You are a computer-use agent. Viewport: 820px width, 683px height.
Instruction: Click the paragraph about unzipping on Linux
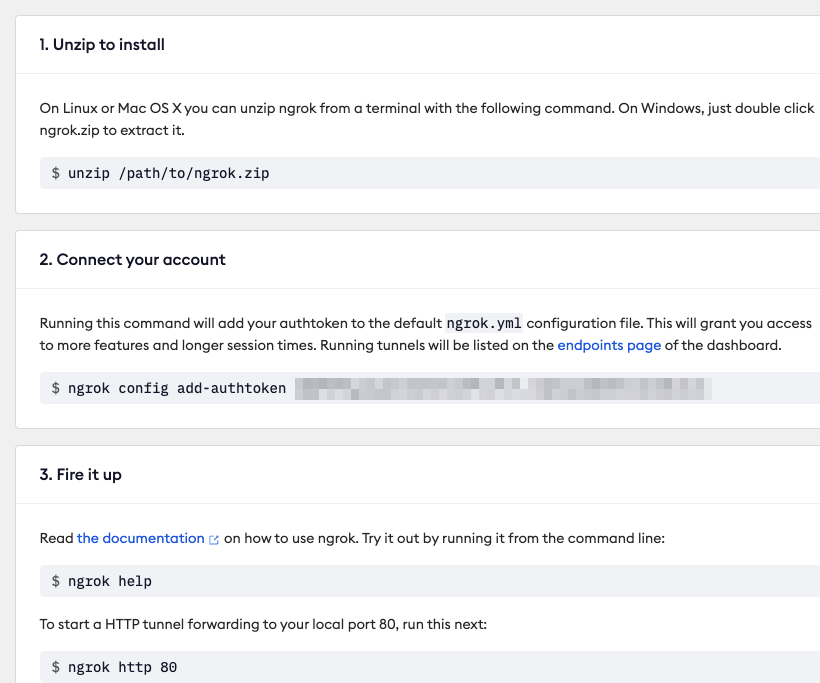427,119
